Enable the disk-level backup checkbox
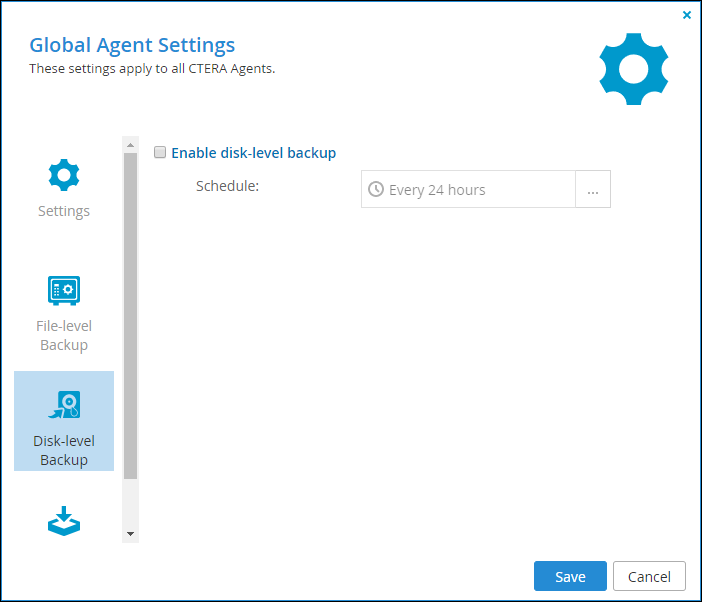This screenshot has height=602, width=702. 160,152
